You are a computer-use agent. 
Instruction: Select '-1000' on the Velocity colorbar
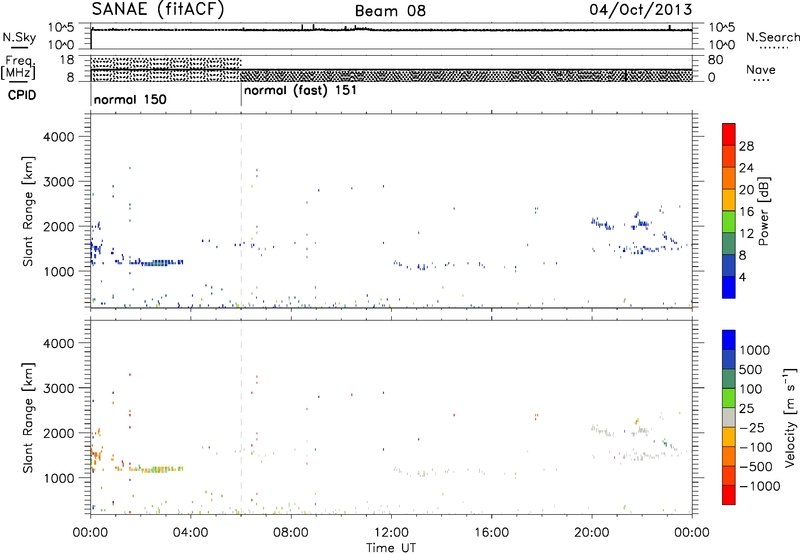[x=760, y=486]
